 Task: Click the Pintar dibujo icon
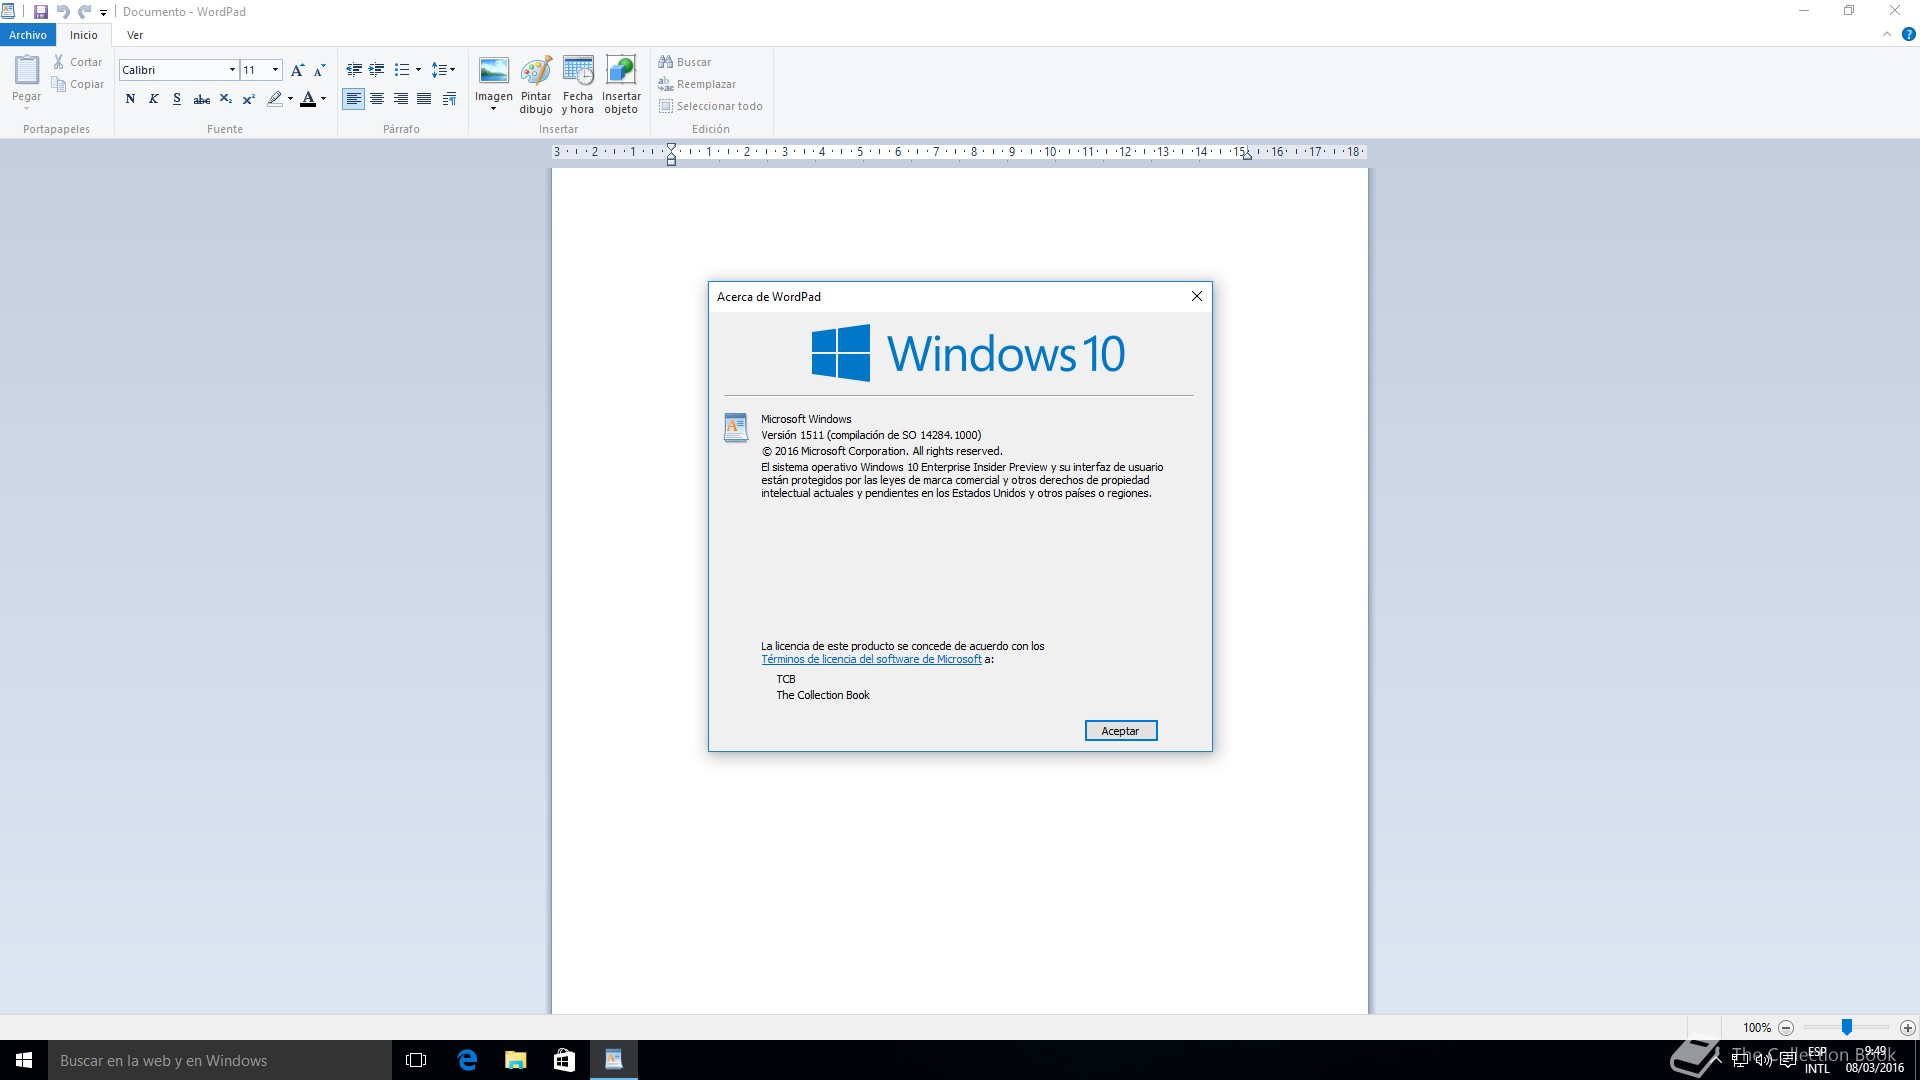[536, 85]
